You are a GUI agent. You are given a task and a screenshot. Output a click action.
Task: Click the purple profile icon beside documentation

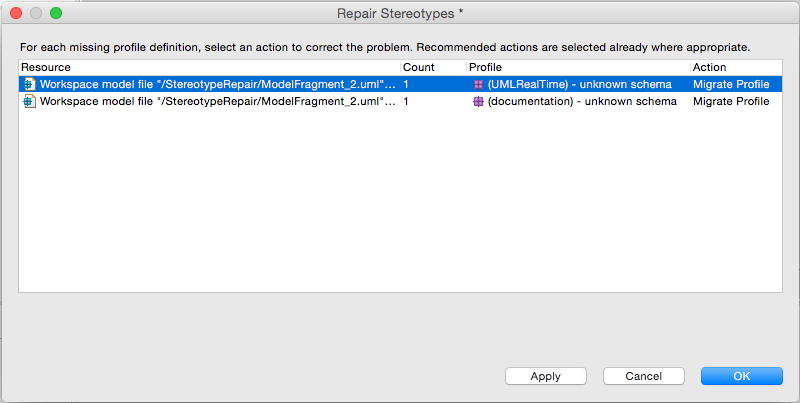point(478,102)
